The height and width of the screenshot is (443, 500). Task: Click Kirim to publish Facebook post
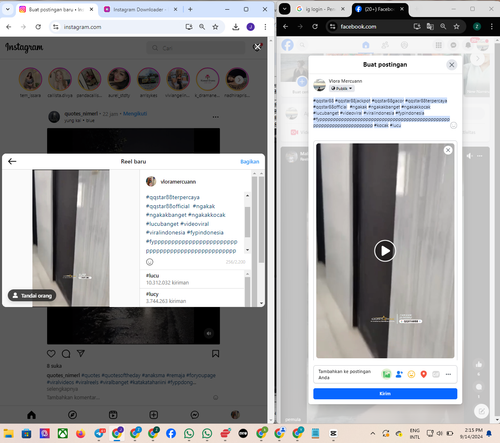pyautogui.click(x=385, y=394)
